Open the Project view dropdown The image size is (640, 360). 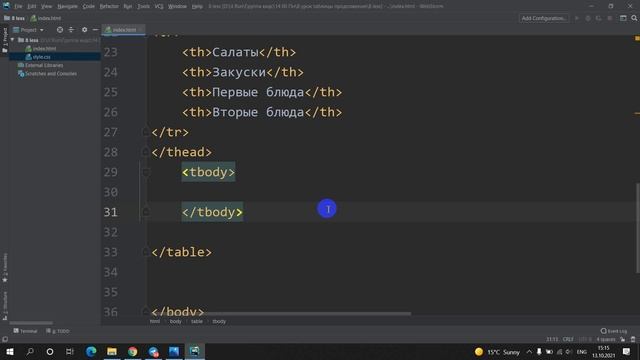click(x=28, y=30)
